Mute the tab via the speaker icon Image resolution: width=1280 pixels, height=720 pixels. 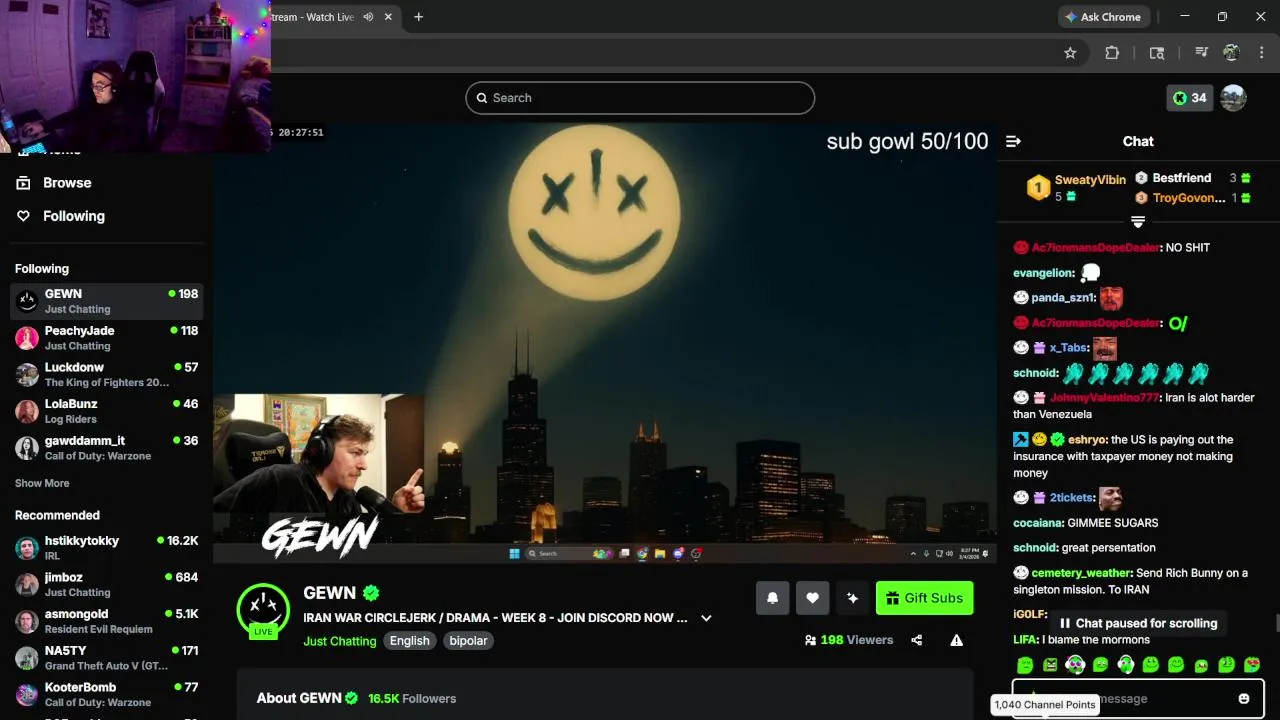coord(368,17)
